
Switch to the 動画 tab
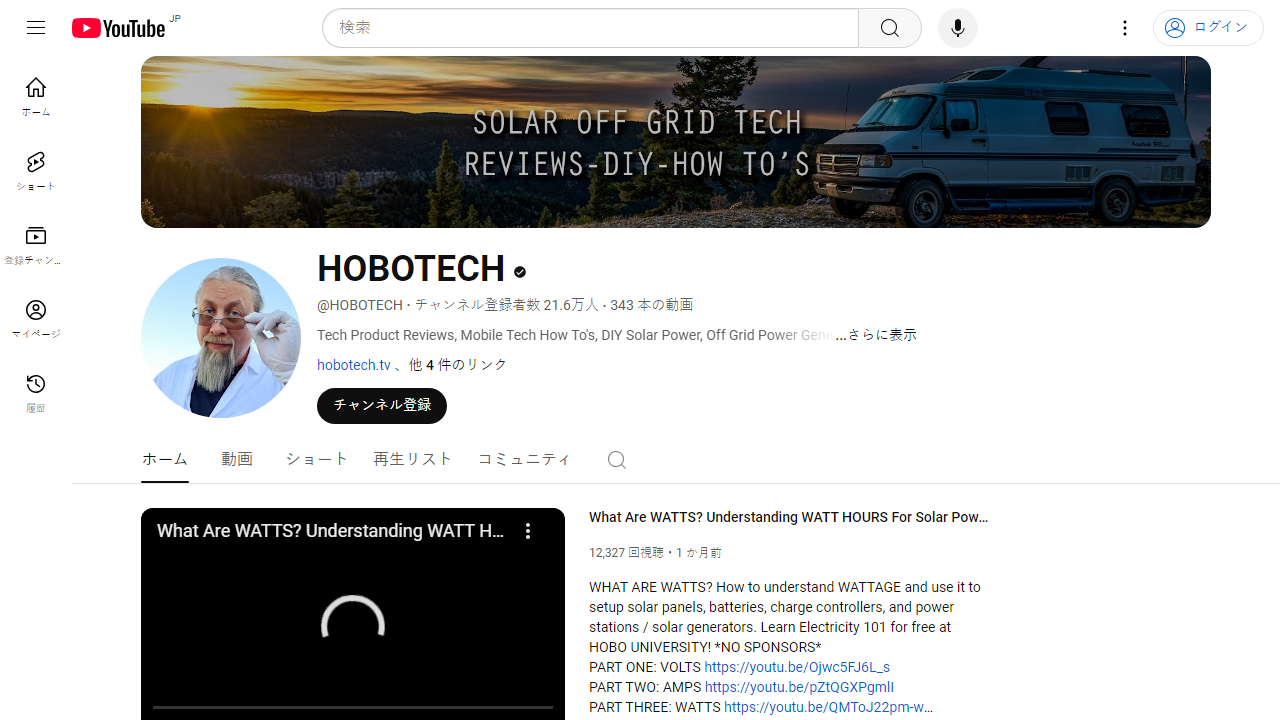[237, 459]
